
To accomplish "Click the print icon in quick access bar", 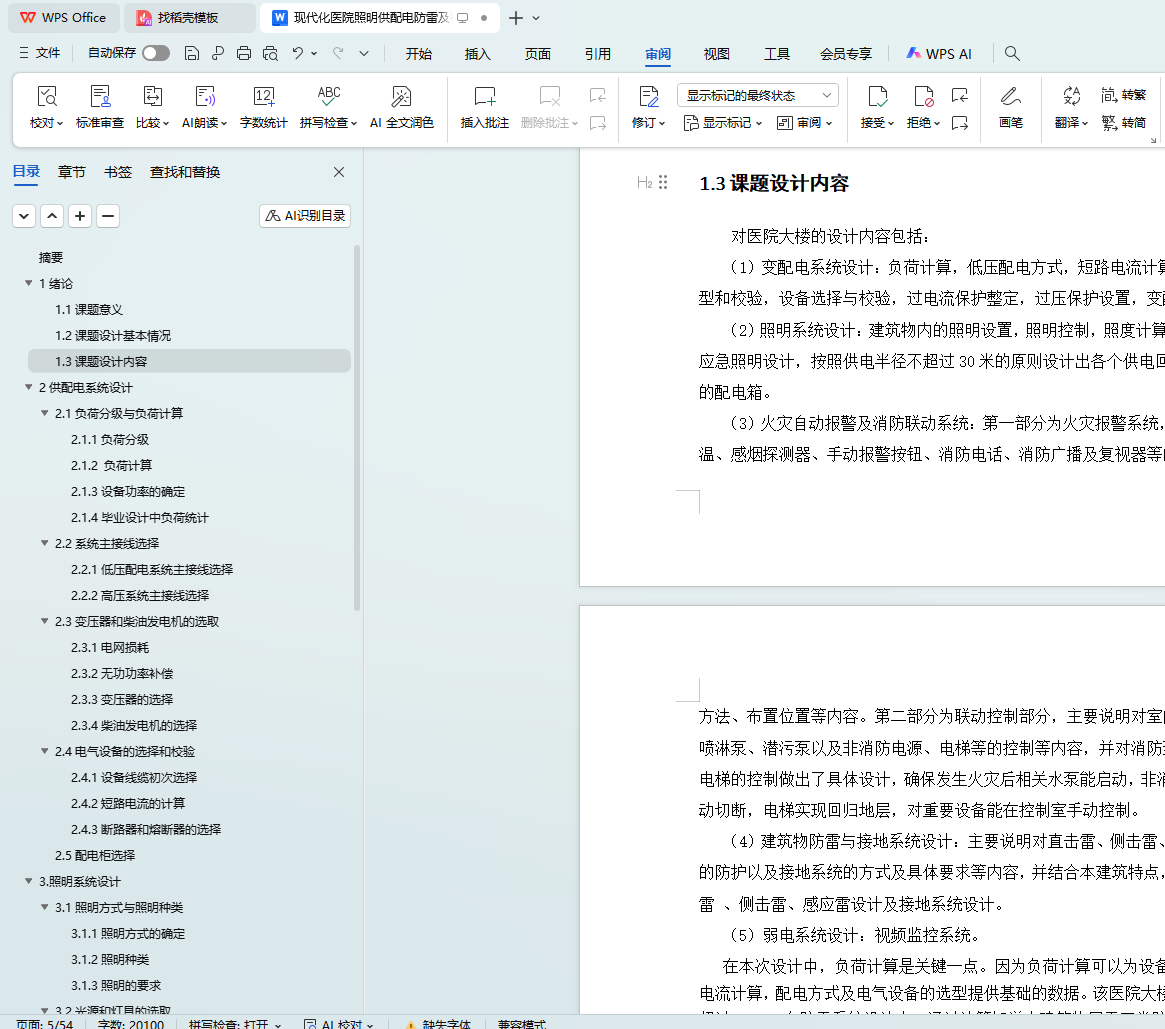I will click(x=244, y=54).
